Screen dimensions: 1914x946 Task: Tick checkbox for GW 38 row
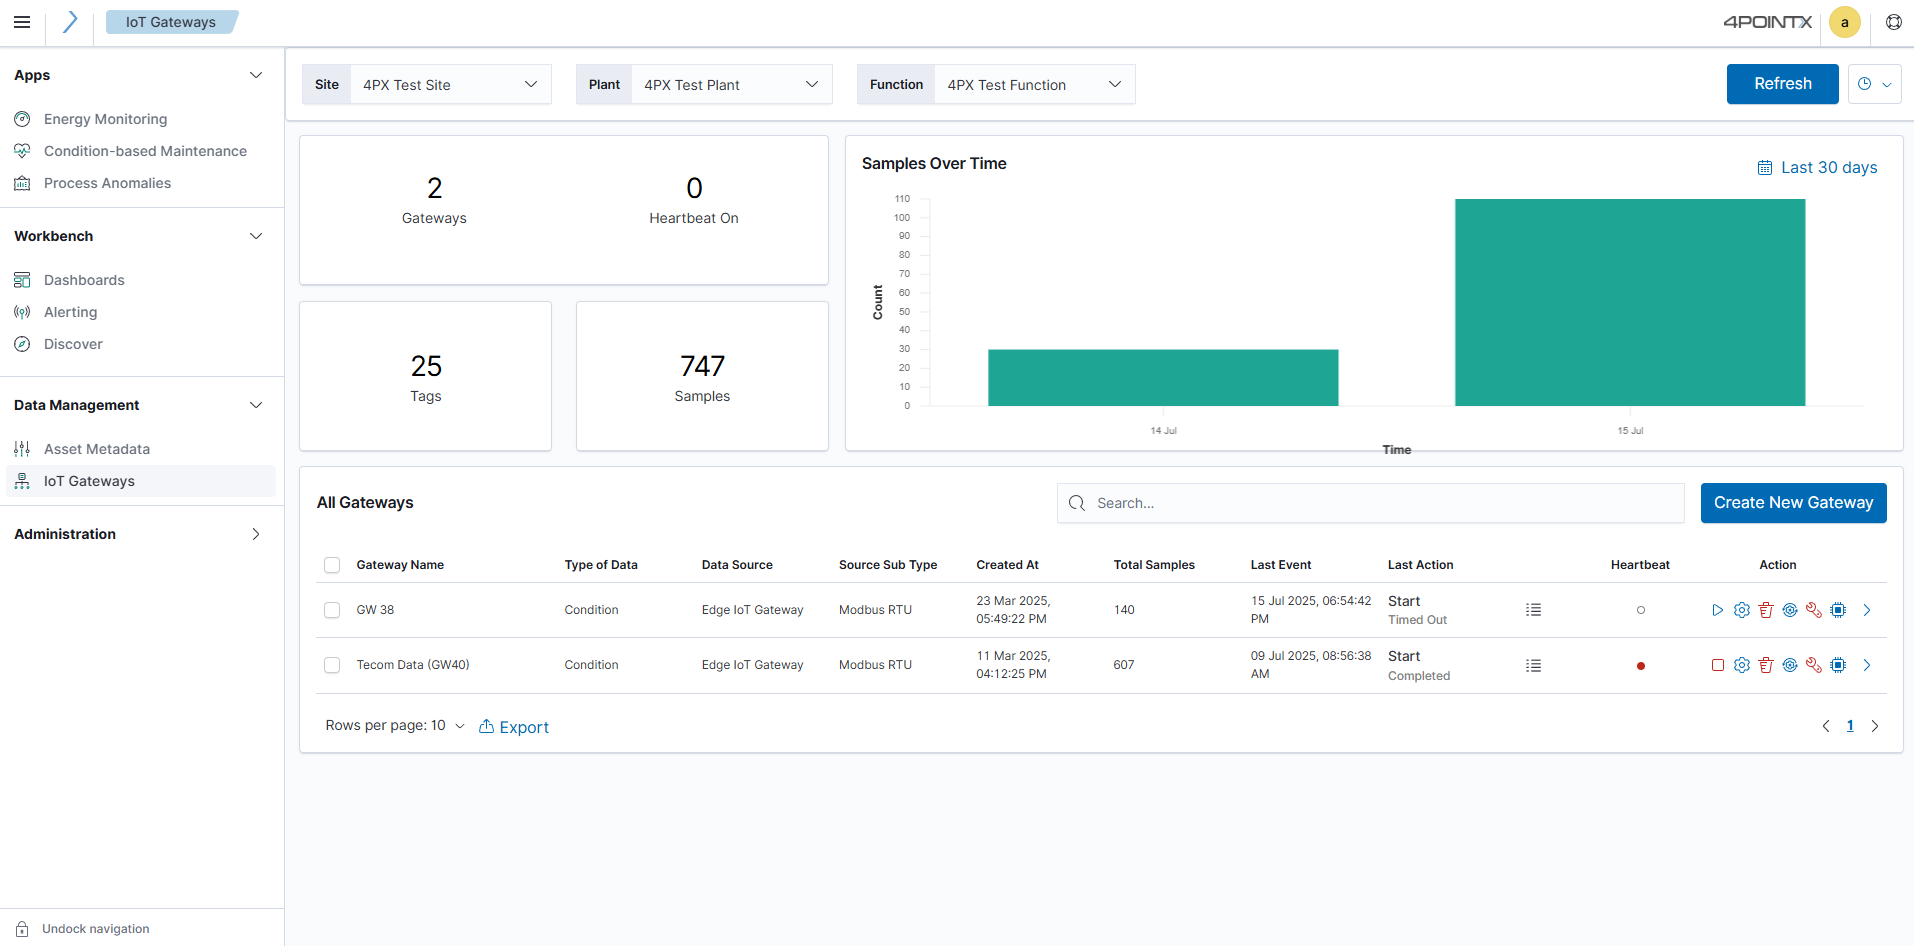[x=332, y=610]
